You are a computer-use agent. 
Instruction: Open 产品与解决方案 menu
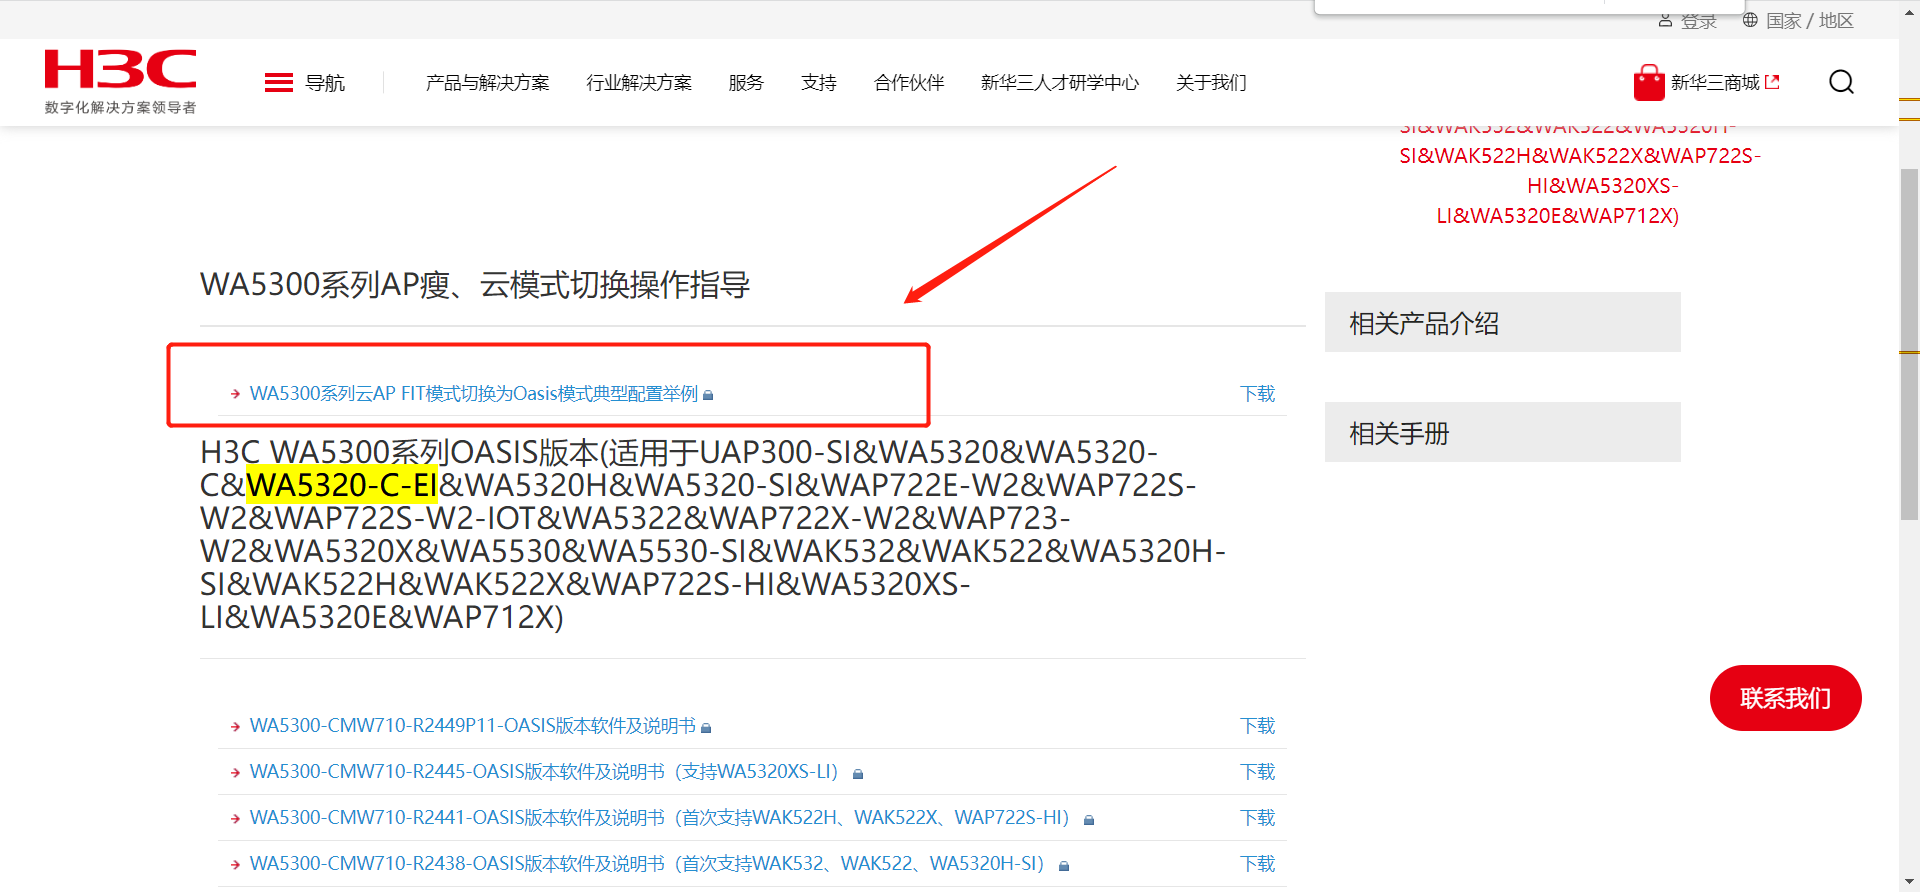tap(488, 82)
